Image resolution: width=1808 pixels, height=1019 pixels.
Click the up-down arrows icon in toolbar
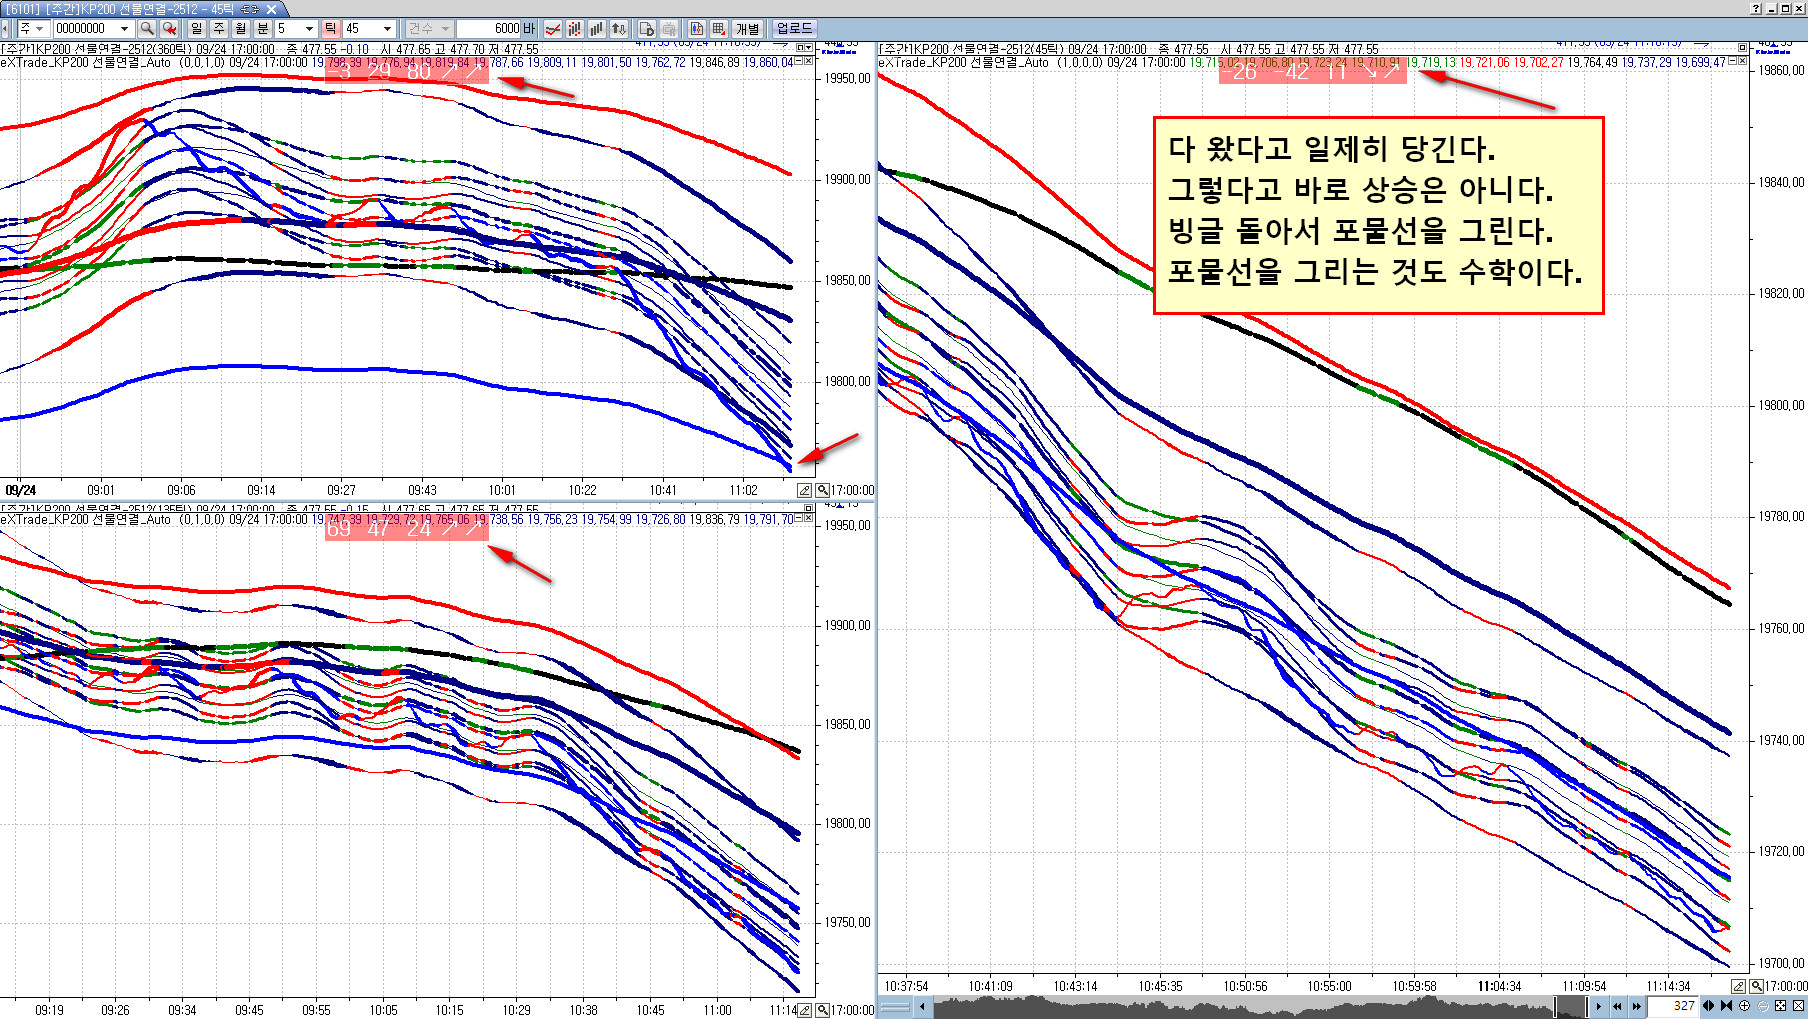(619, 29)
